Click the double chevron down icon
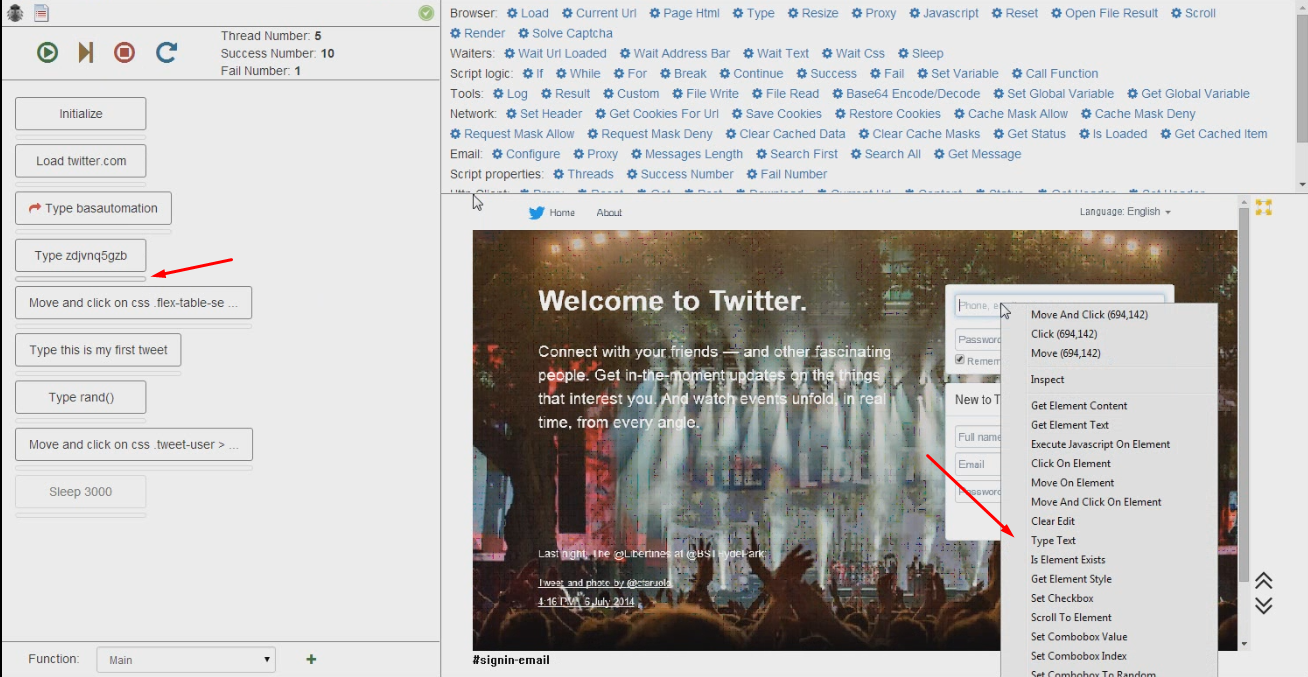Viewport: 1308px width, 677px height. click(x=1264, y=605)
